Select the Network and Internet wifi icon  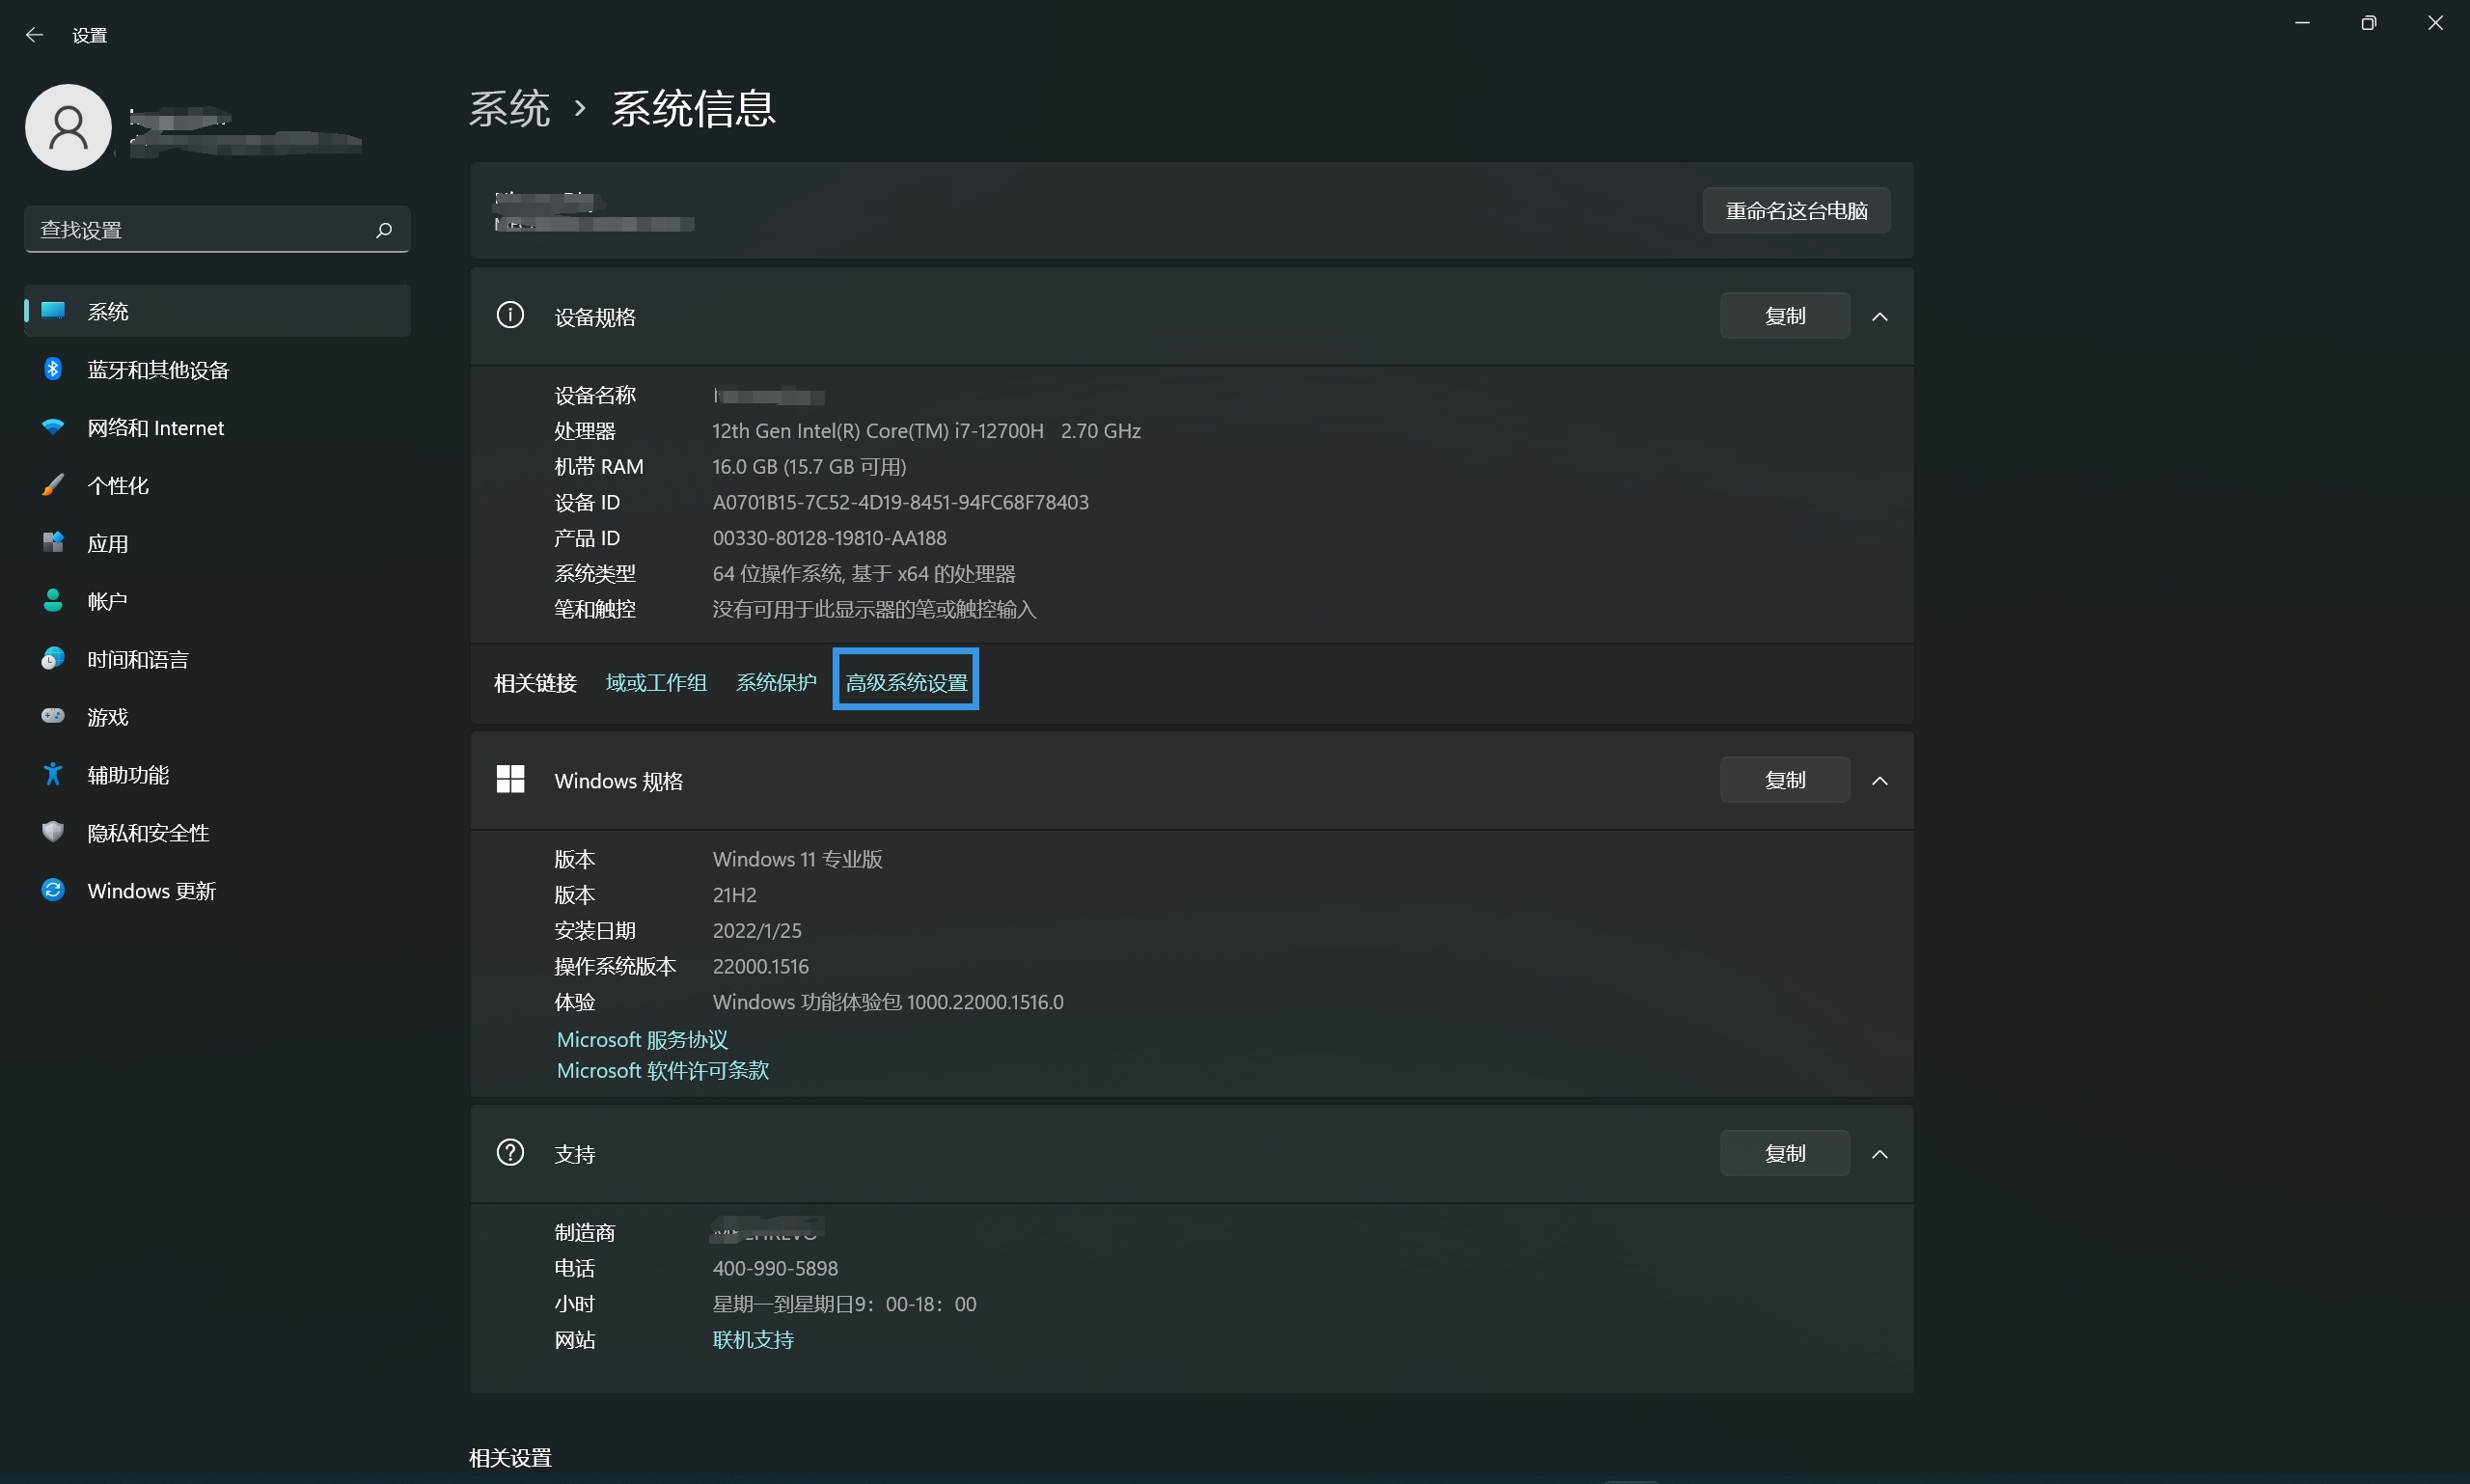(53, 428)
